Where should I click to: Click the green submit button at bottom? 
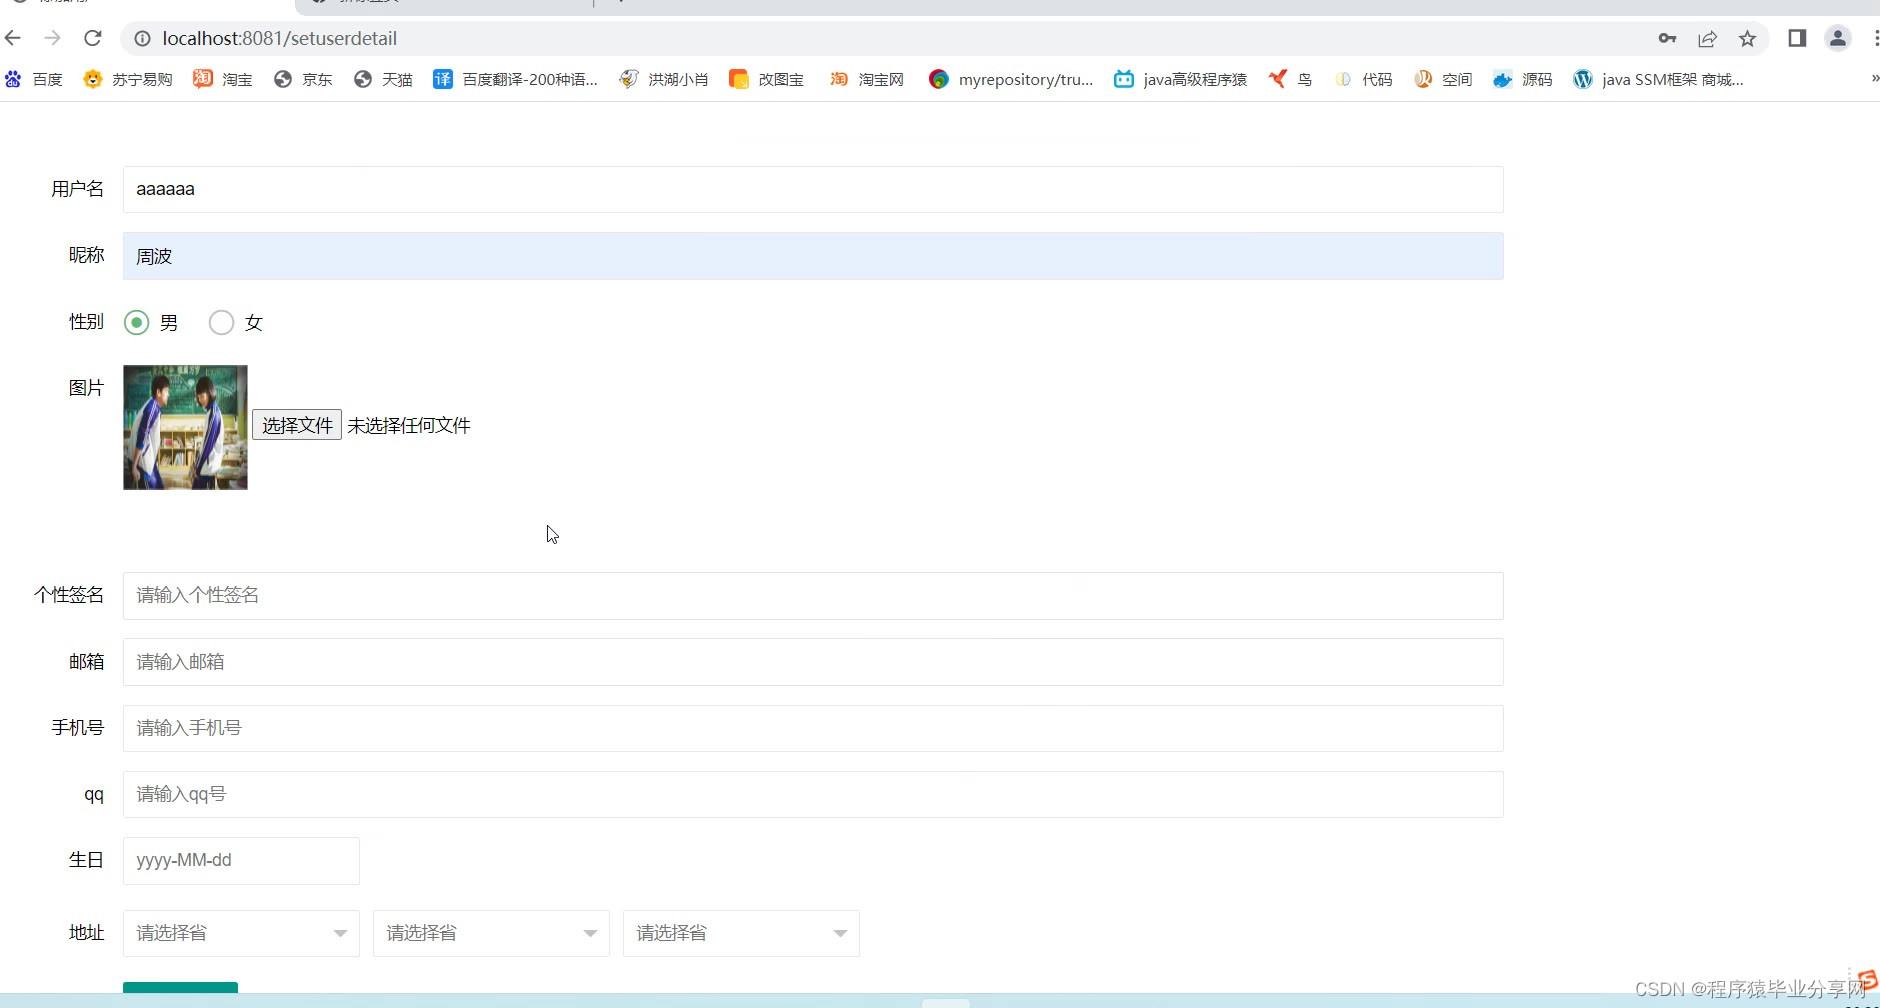pos(180,988)
